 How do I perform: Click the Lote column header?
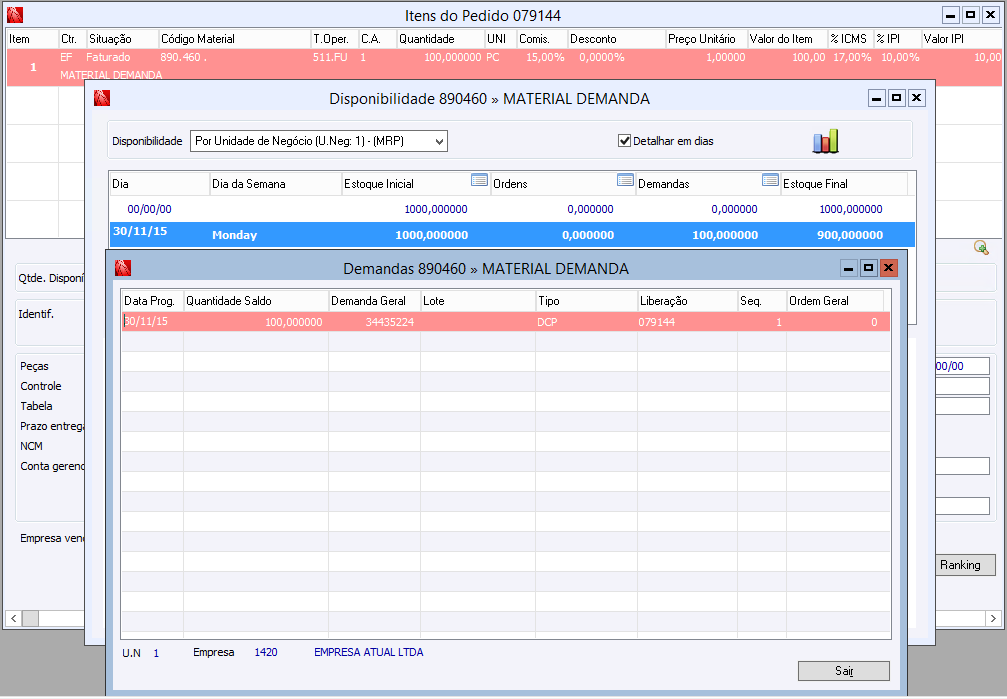(478, 301)
